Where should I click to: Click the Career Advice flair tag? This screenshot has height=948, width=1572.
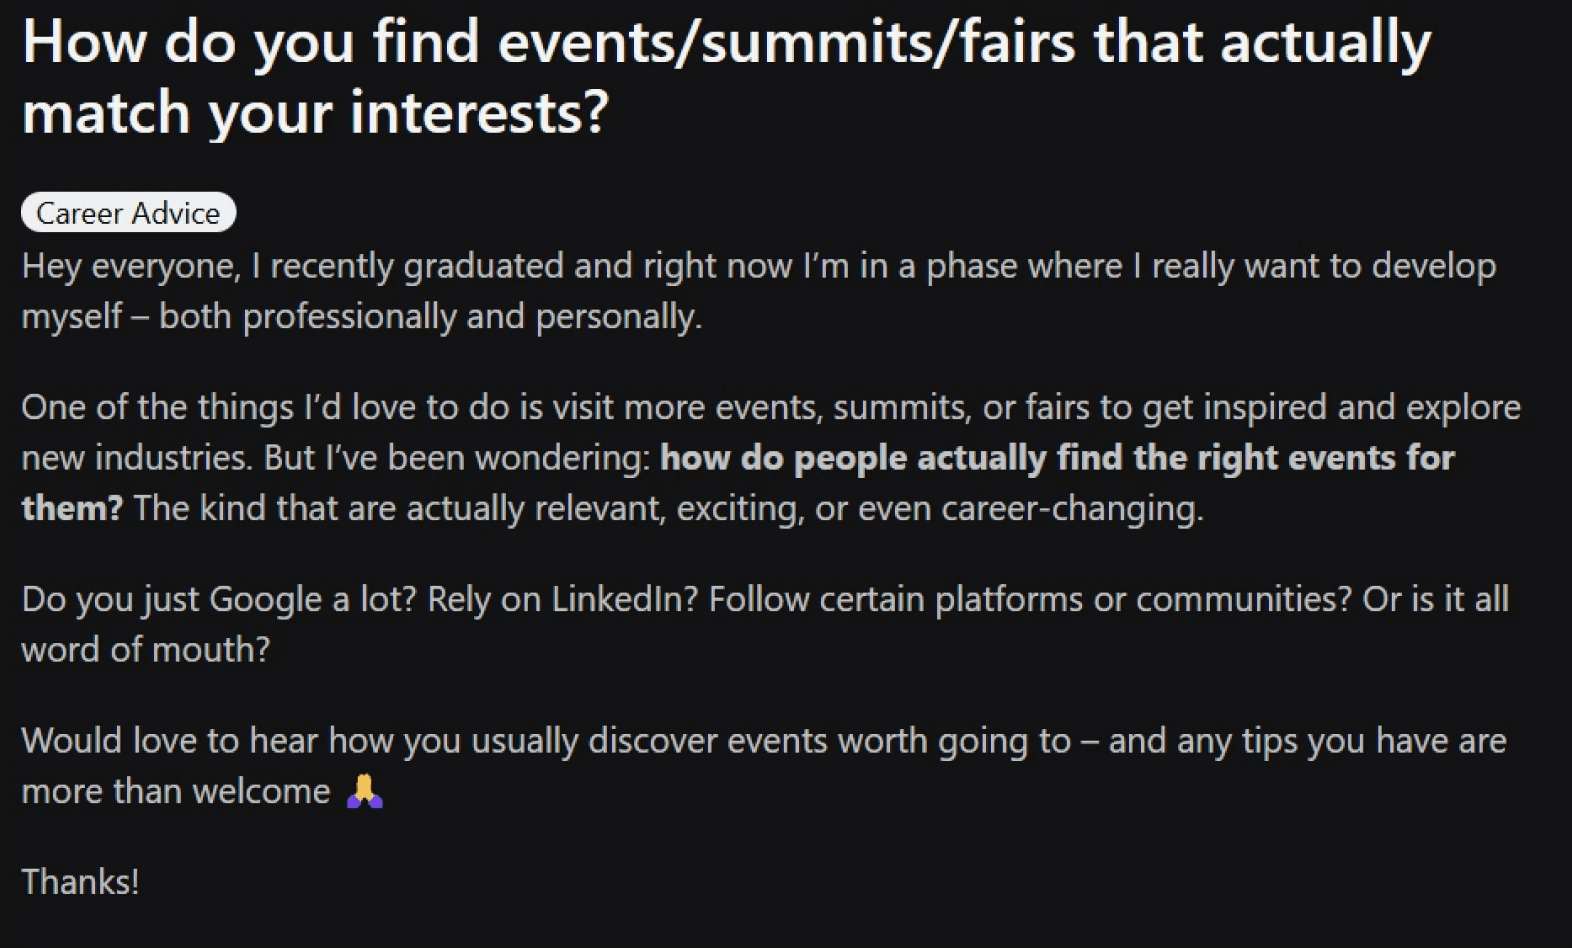coord(128,213)
